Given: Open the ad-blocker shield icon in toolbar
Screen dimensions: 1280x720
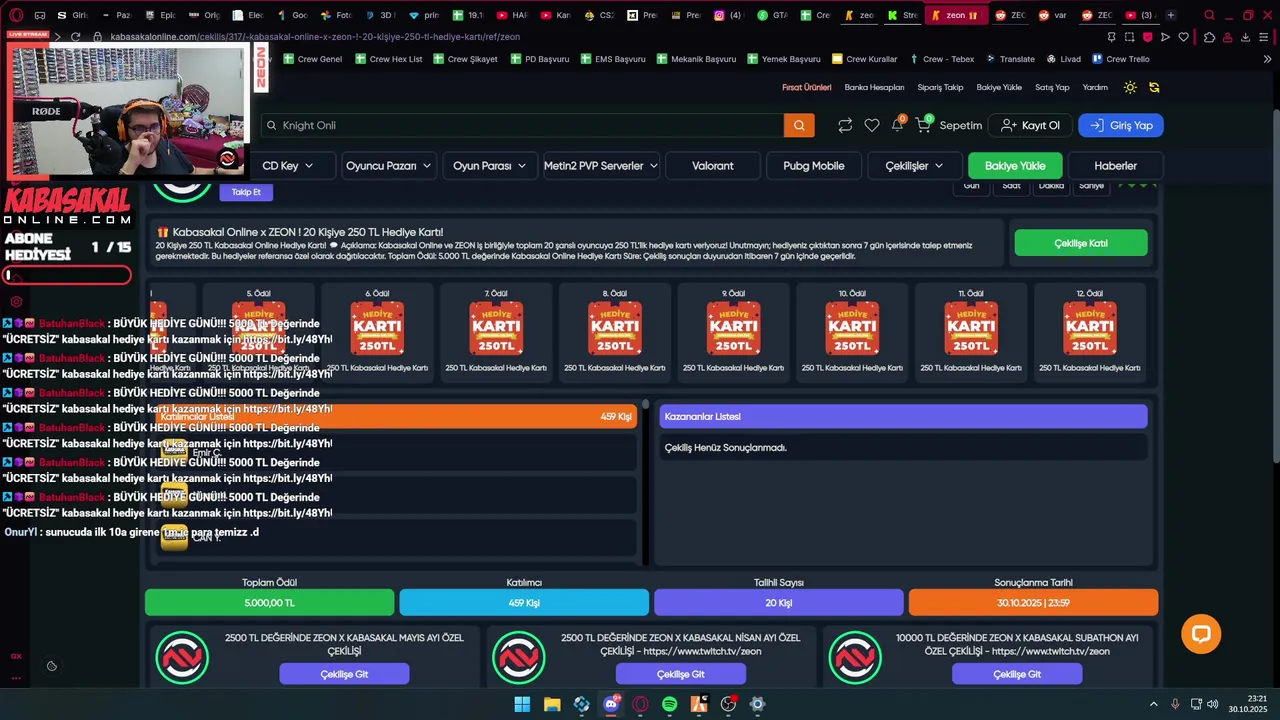Looking at the screenshot, I should click(x=1147, y=37).
